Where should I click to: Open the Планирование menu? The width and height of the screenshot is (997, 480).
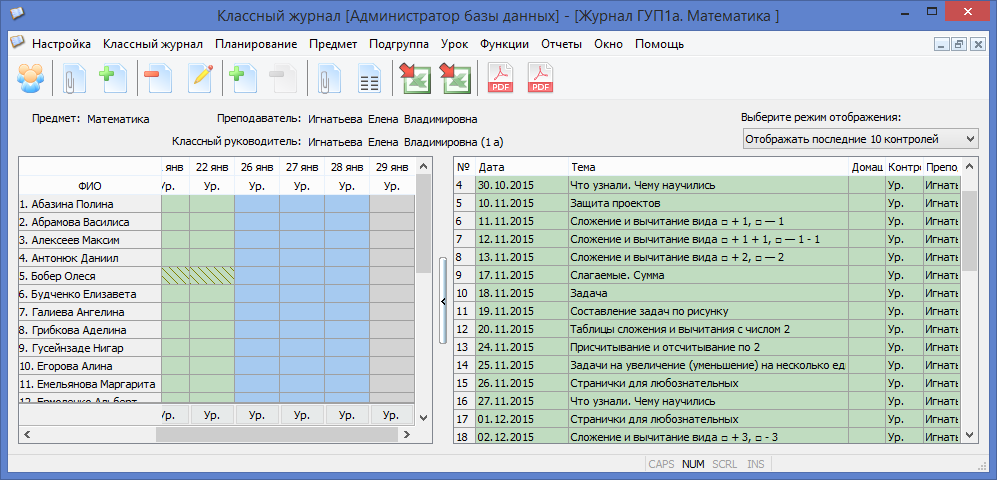(x=255, y=44)
